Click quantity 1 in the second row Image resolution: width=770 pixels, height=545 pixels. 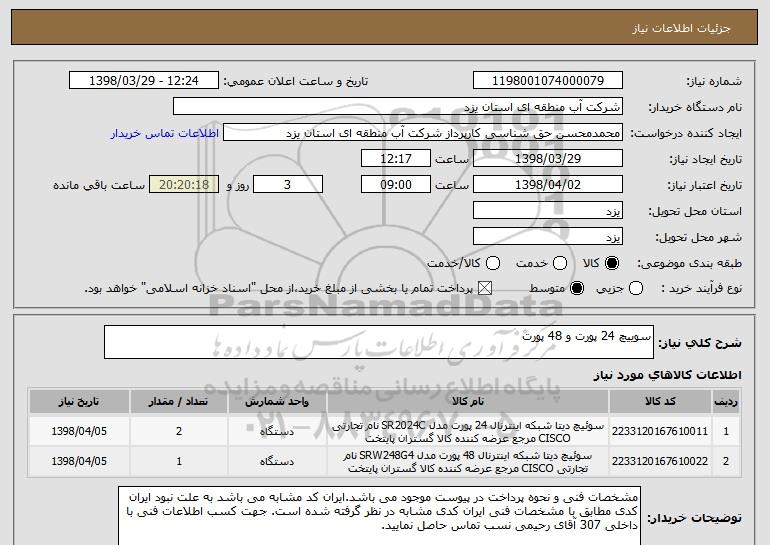coord(179,461)
